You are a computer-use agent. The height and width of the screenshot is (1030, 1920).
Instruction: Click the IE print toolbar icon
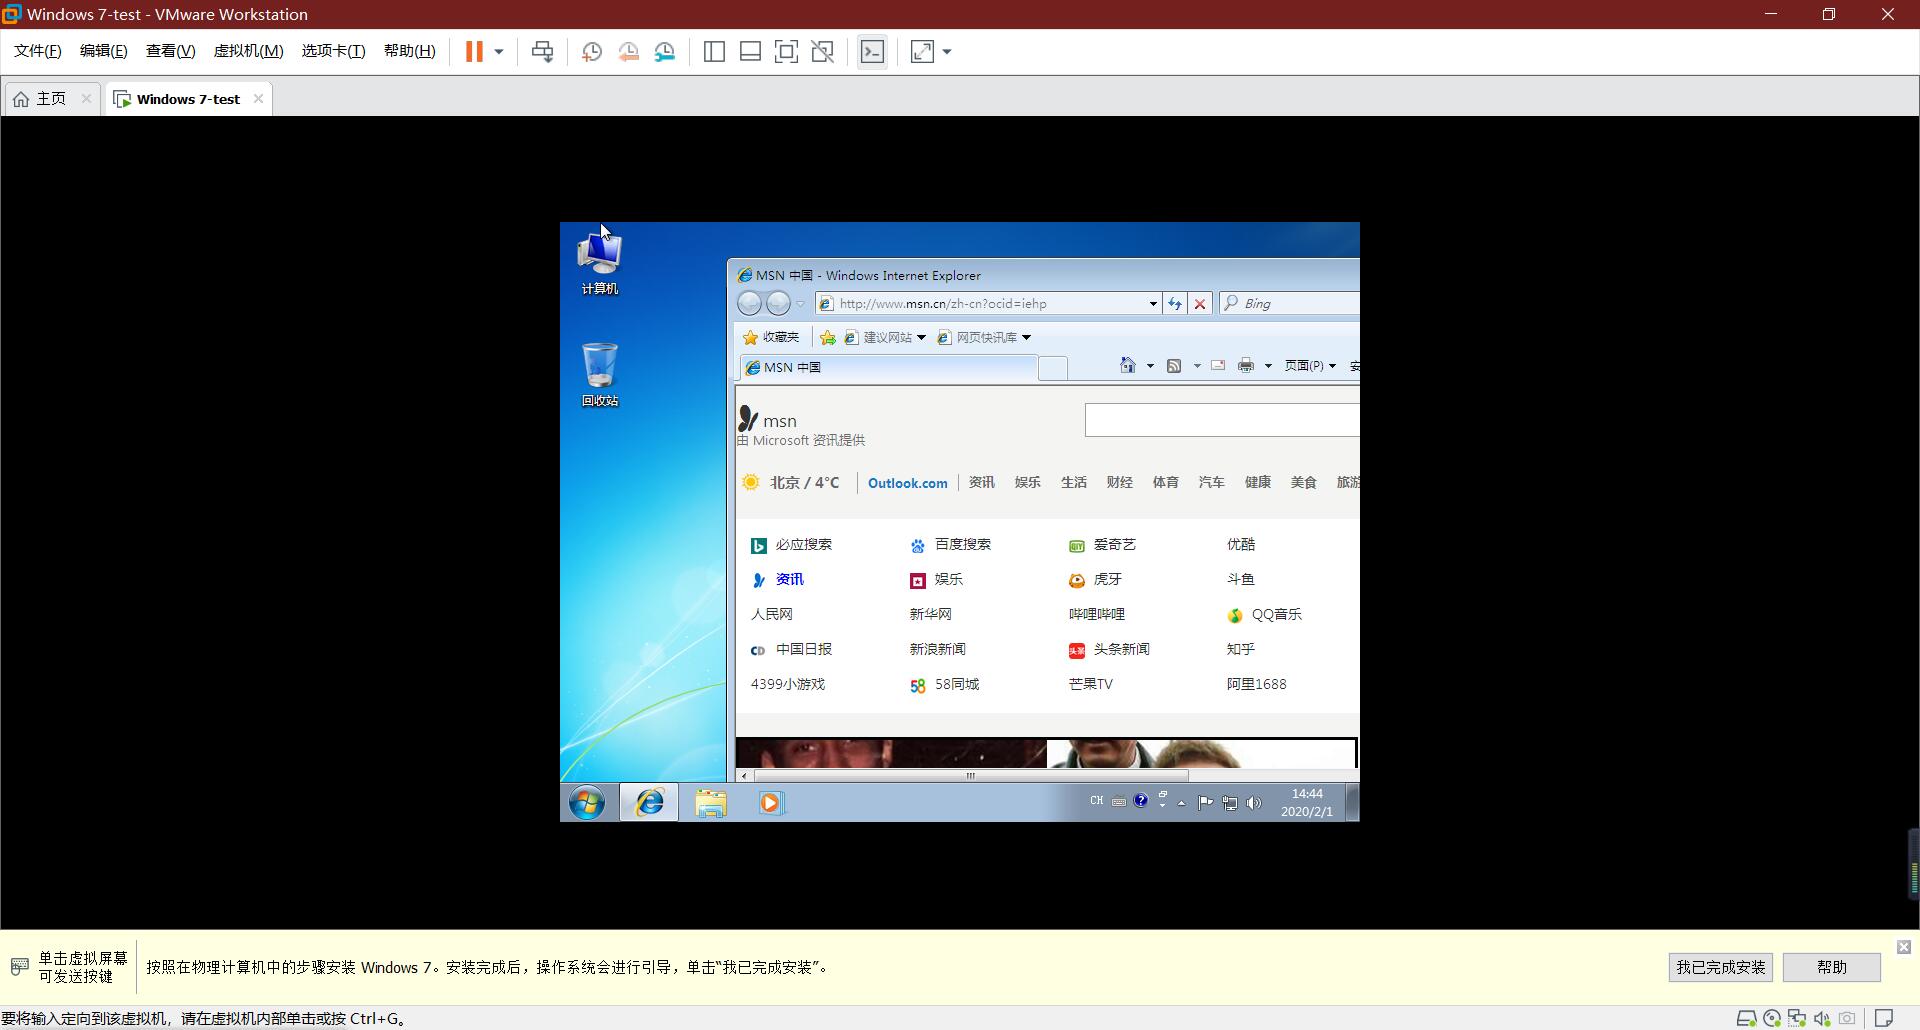(x=1246, y=366)
